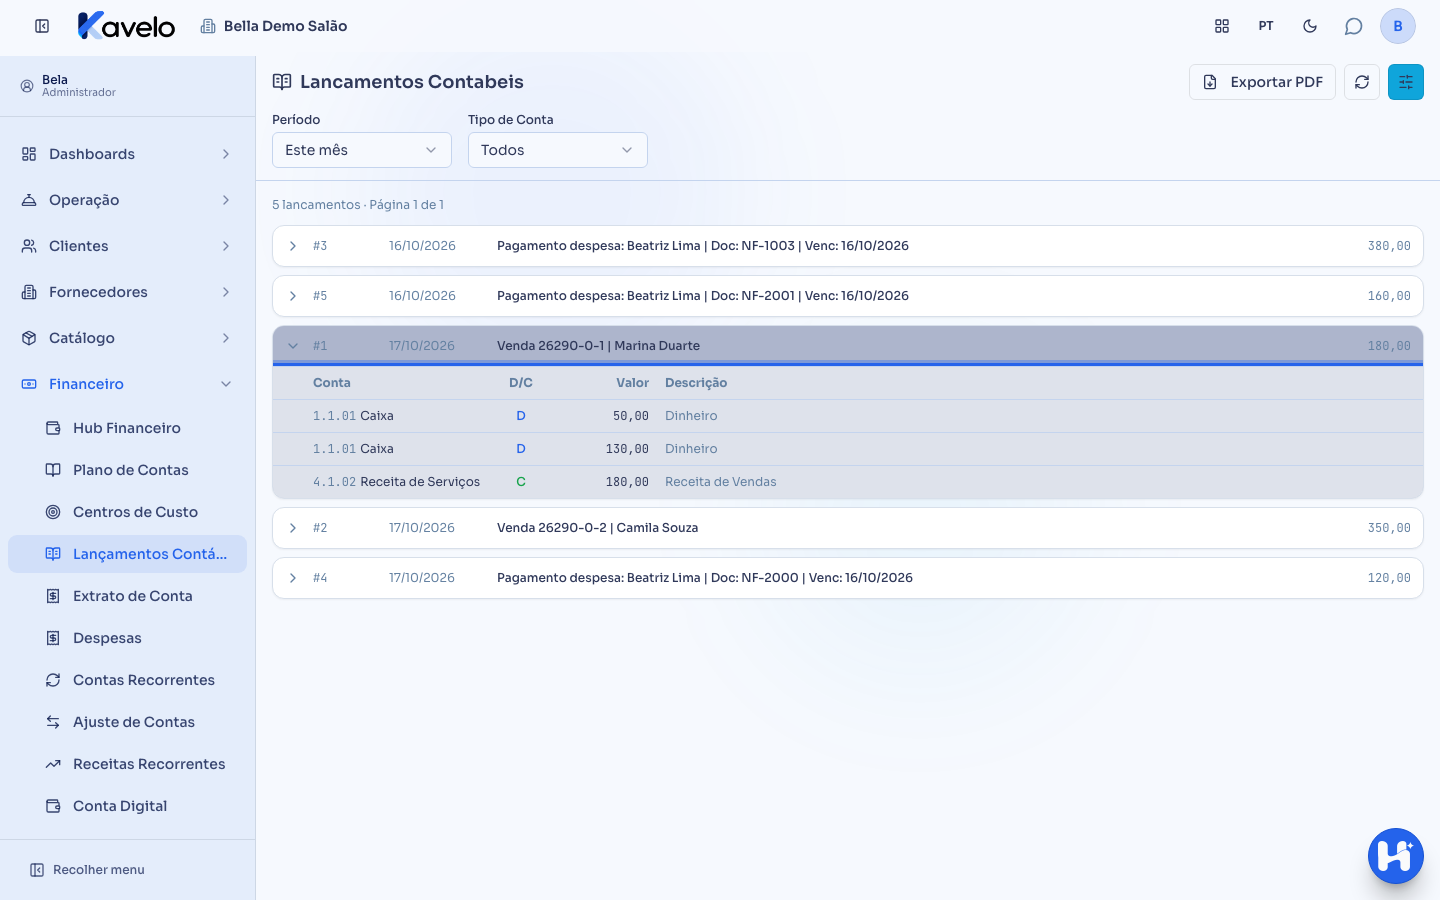
Task: Expand the Fornecedores menu
Action: tap(127, 292)
